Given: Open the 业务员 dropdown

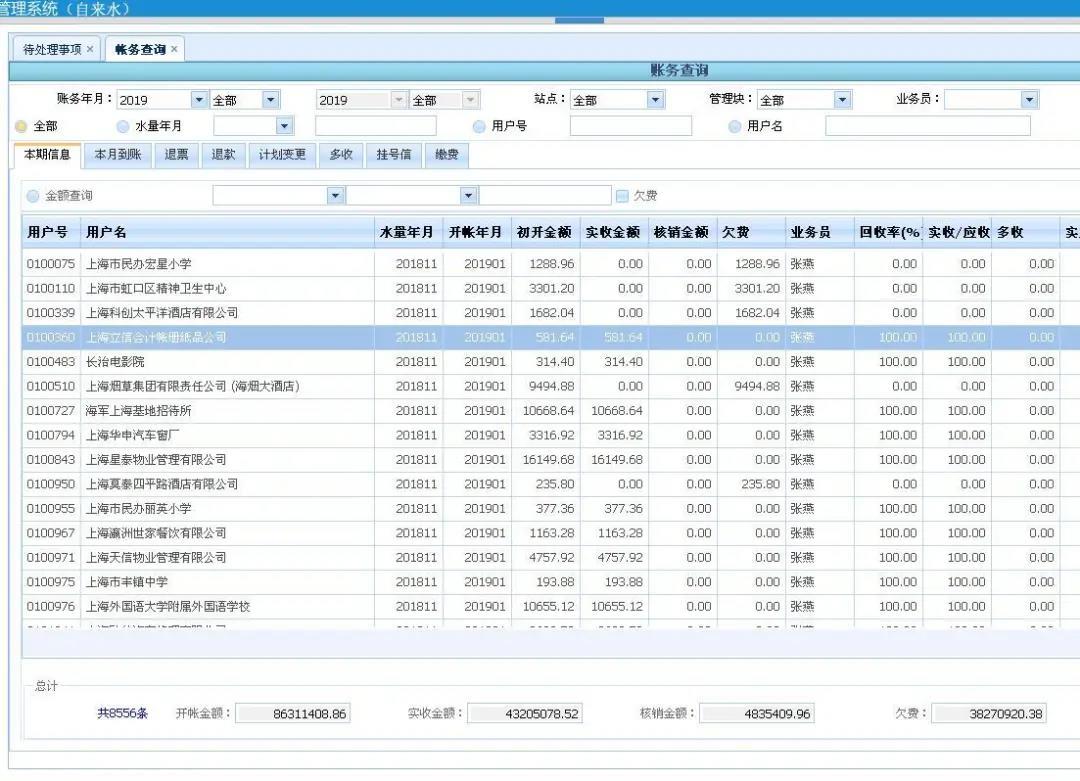Looking at the screenshot, I should 1029,100.
